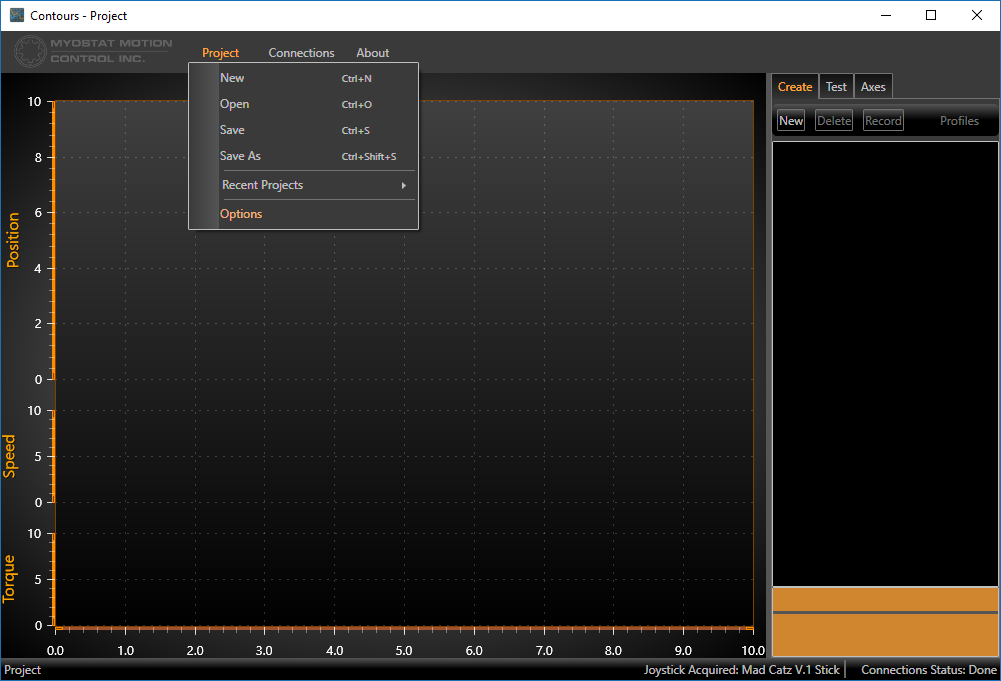The height and width of the screenshot is (681, 1001).
Task: Switch to the Test tab
Action: pyautogui.click(x=836, y=87)
